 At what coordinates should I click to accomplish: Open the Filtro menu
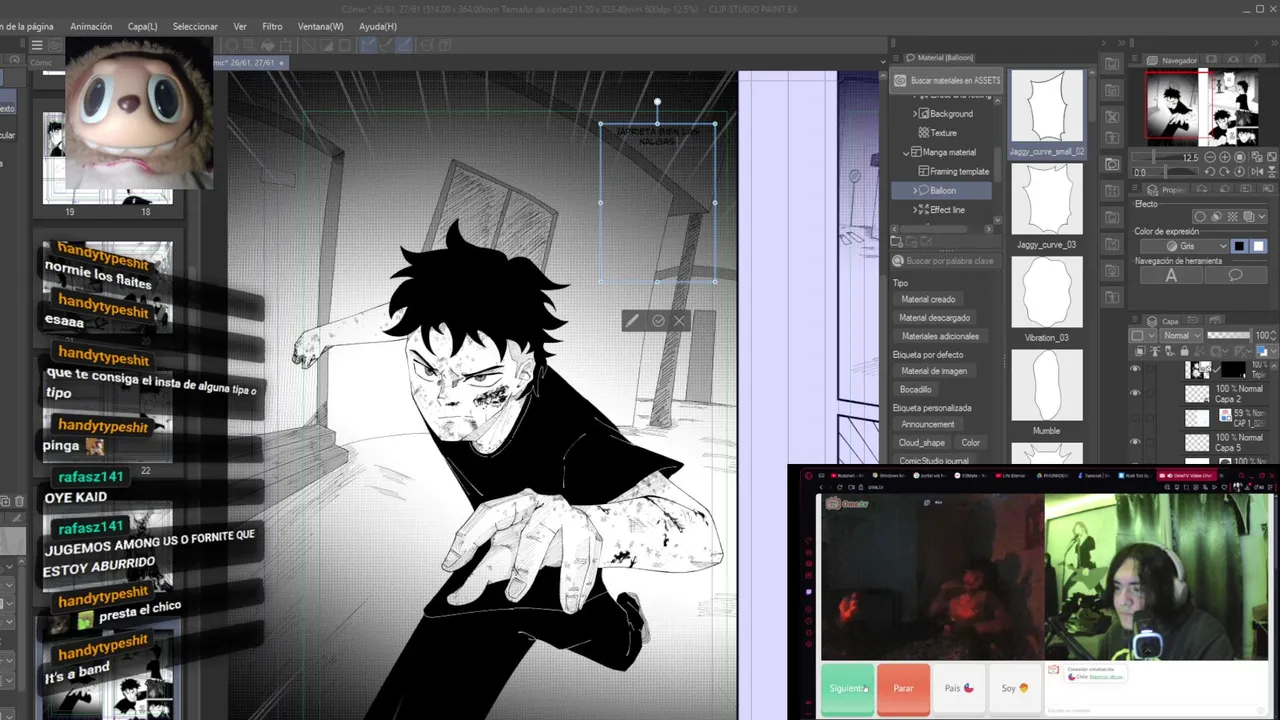[272, 26]
